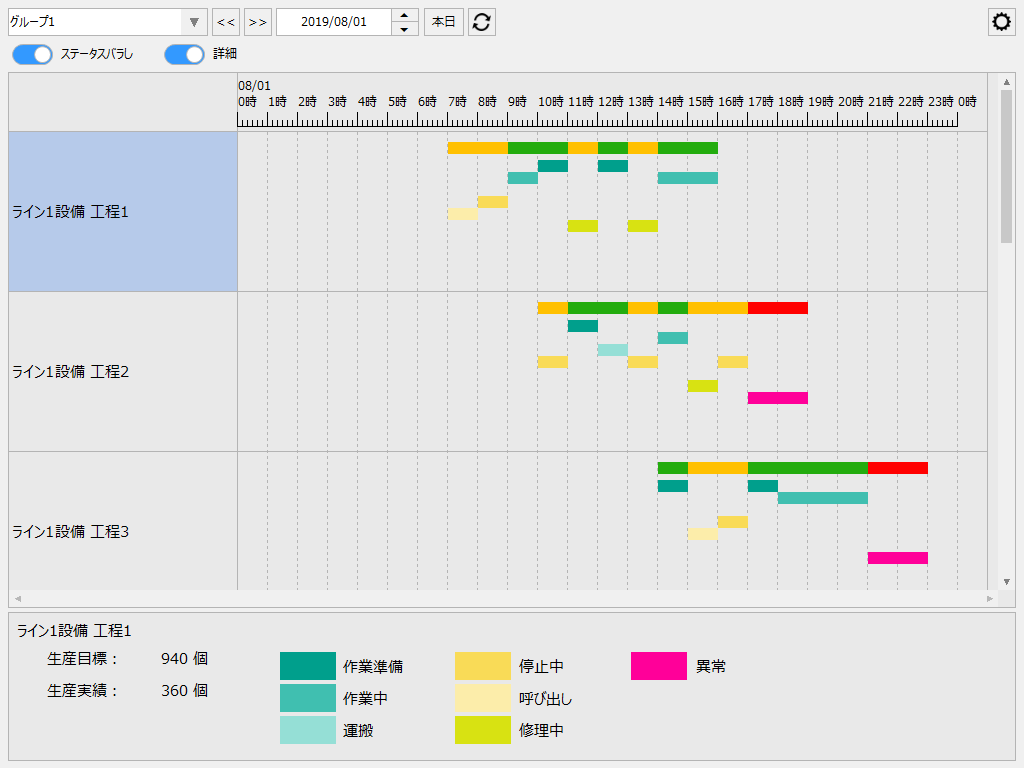The height and width of the screenshot is (768, 1024).
Task: Click the 異常 pink legend swatch
Action: click(657, 665)
